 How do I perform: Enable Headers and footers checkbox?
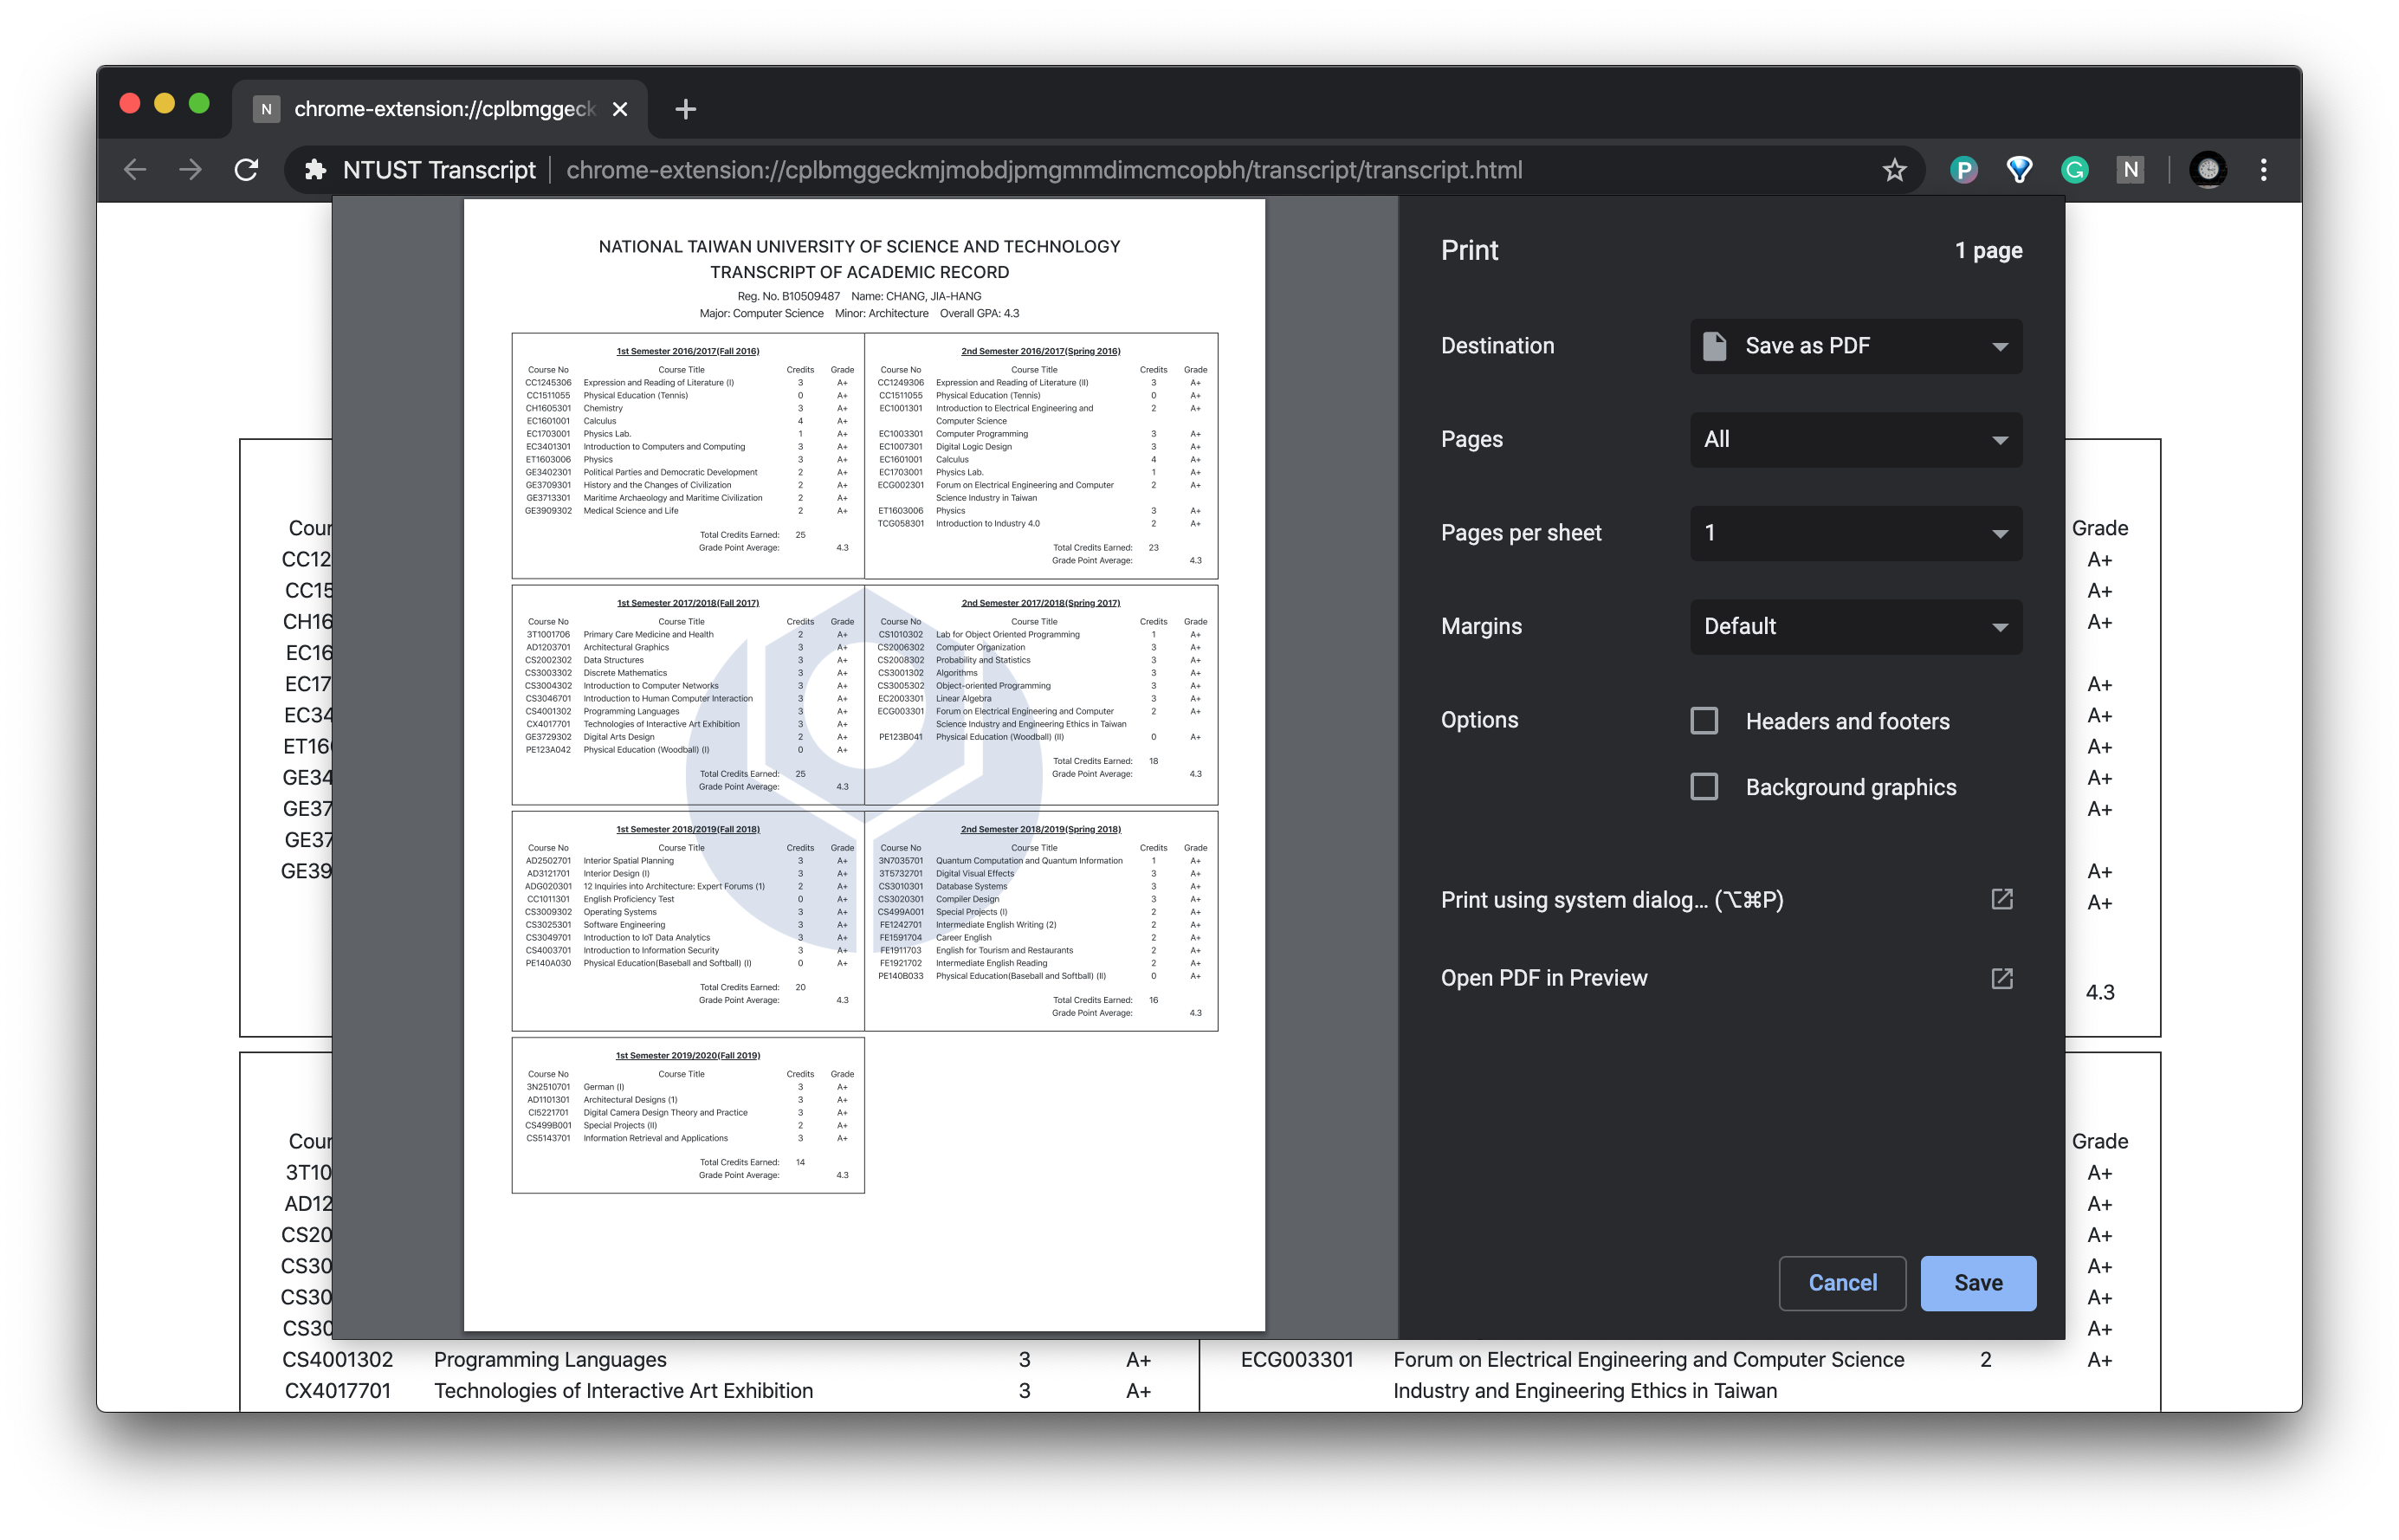(1704, 721)
